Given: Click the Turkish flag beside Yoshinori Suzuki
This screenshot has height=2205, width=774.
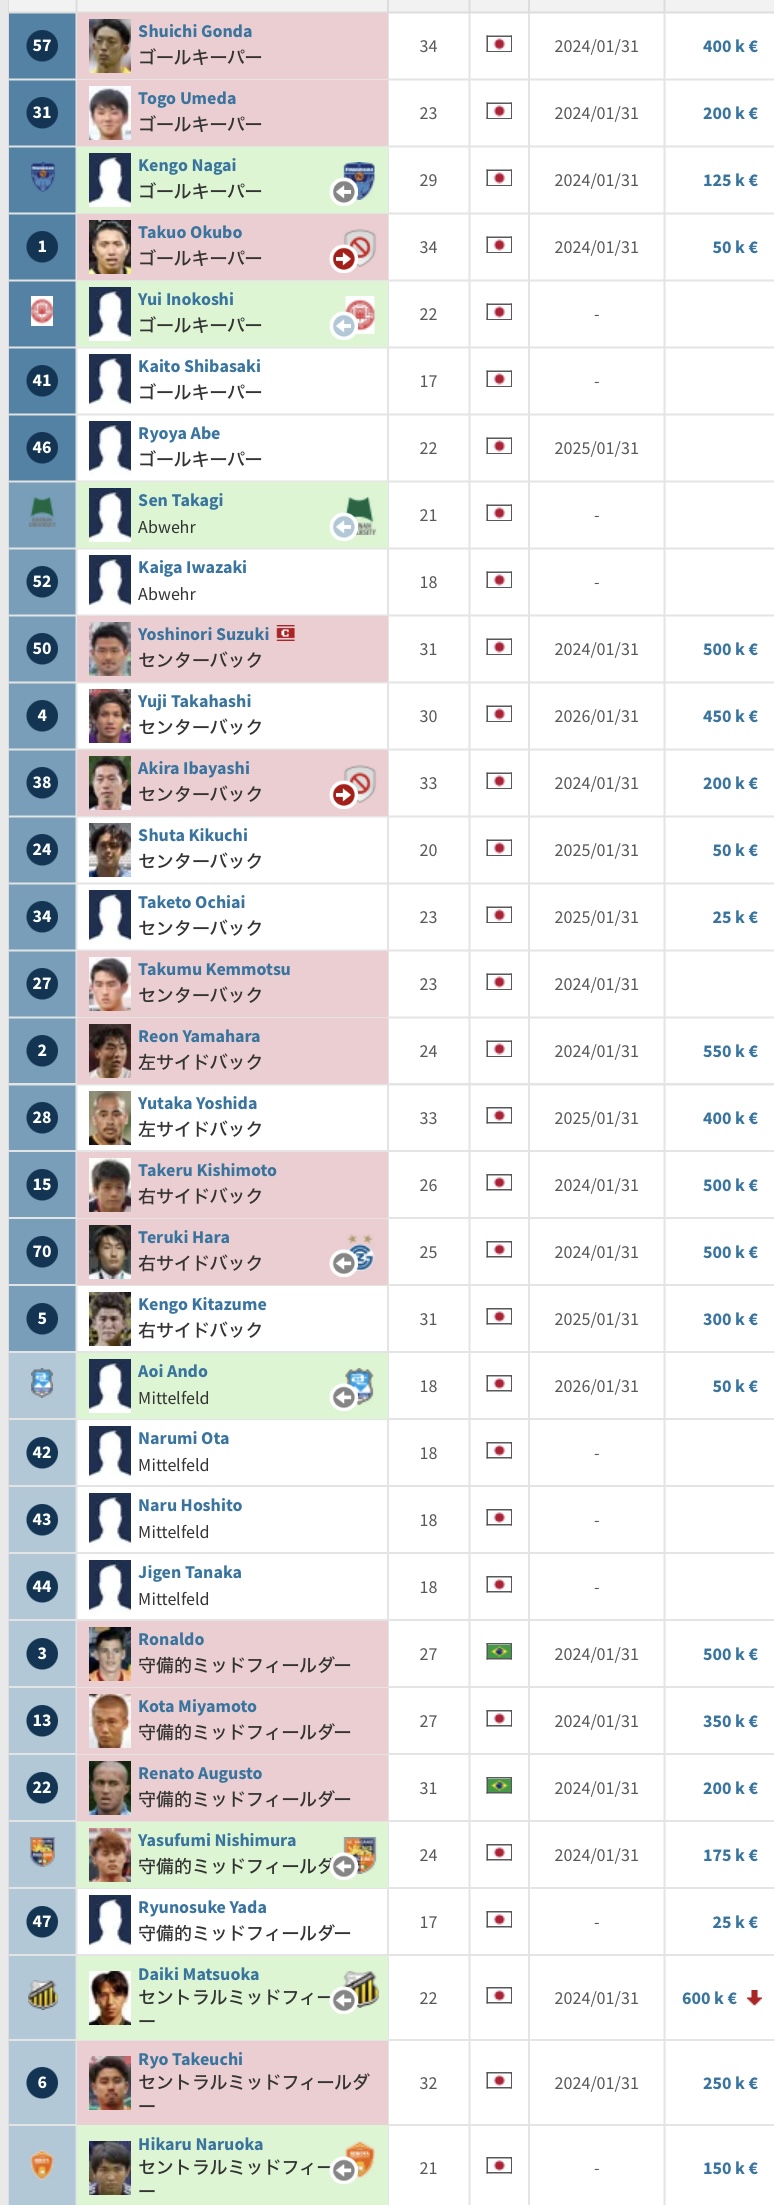Looking at the screenshot, I should point(286,633).
